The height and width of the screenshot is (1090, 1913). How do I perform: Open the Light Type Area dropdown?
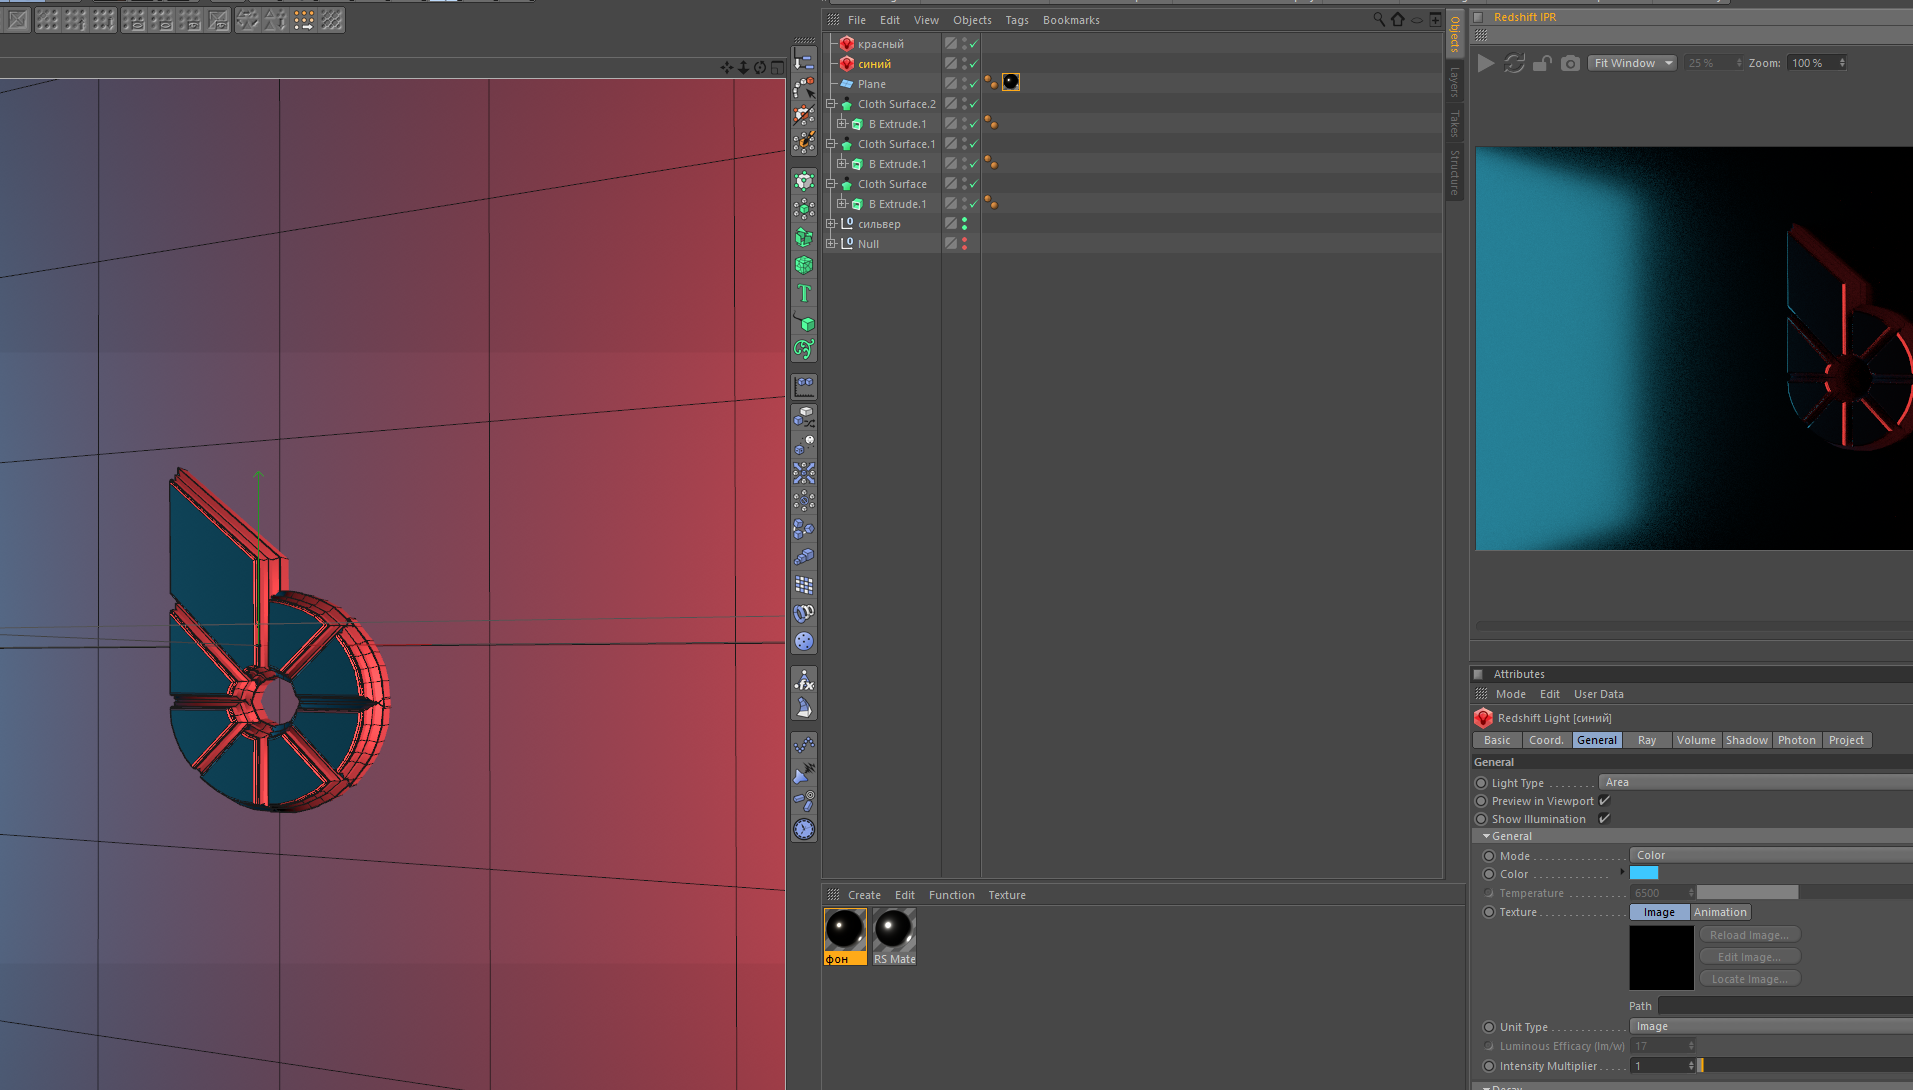coord(1755,782)
